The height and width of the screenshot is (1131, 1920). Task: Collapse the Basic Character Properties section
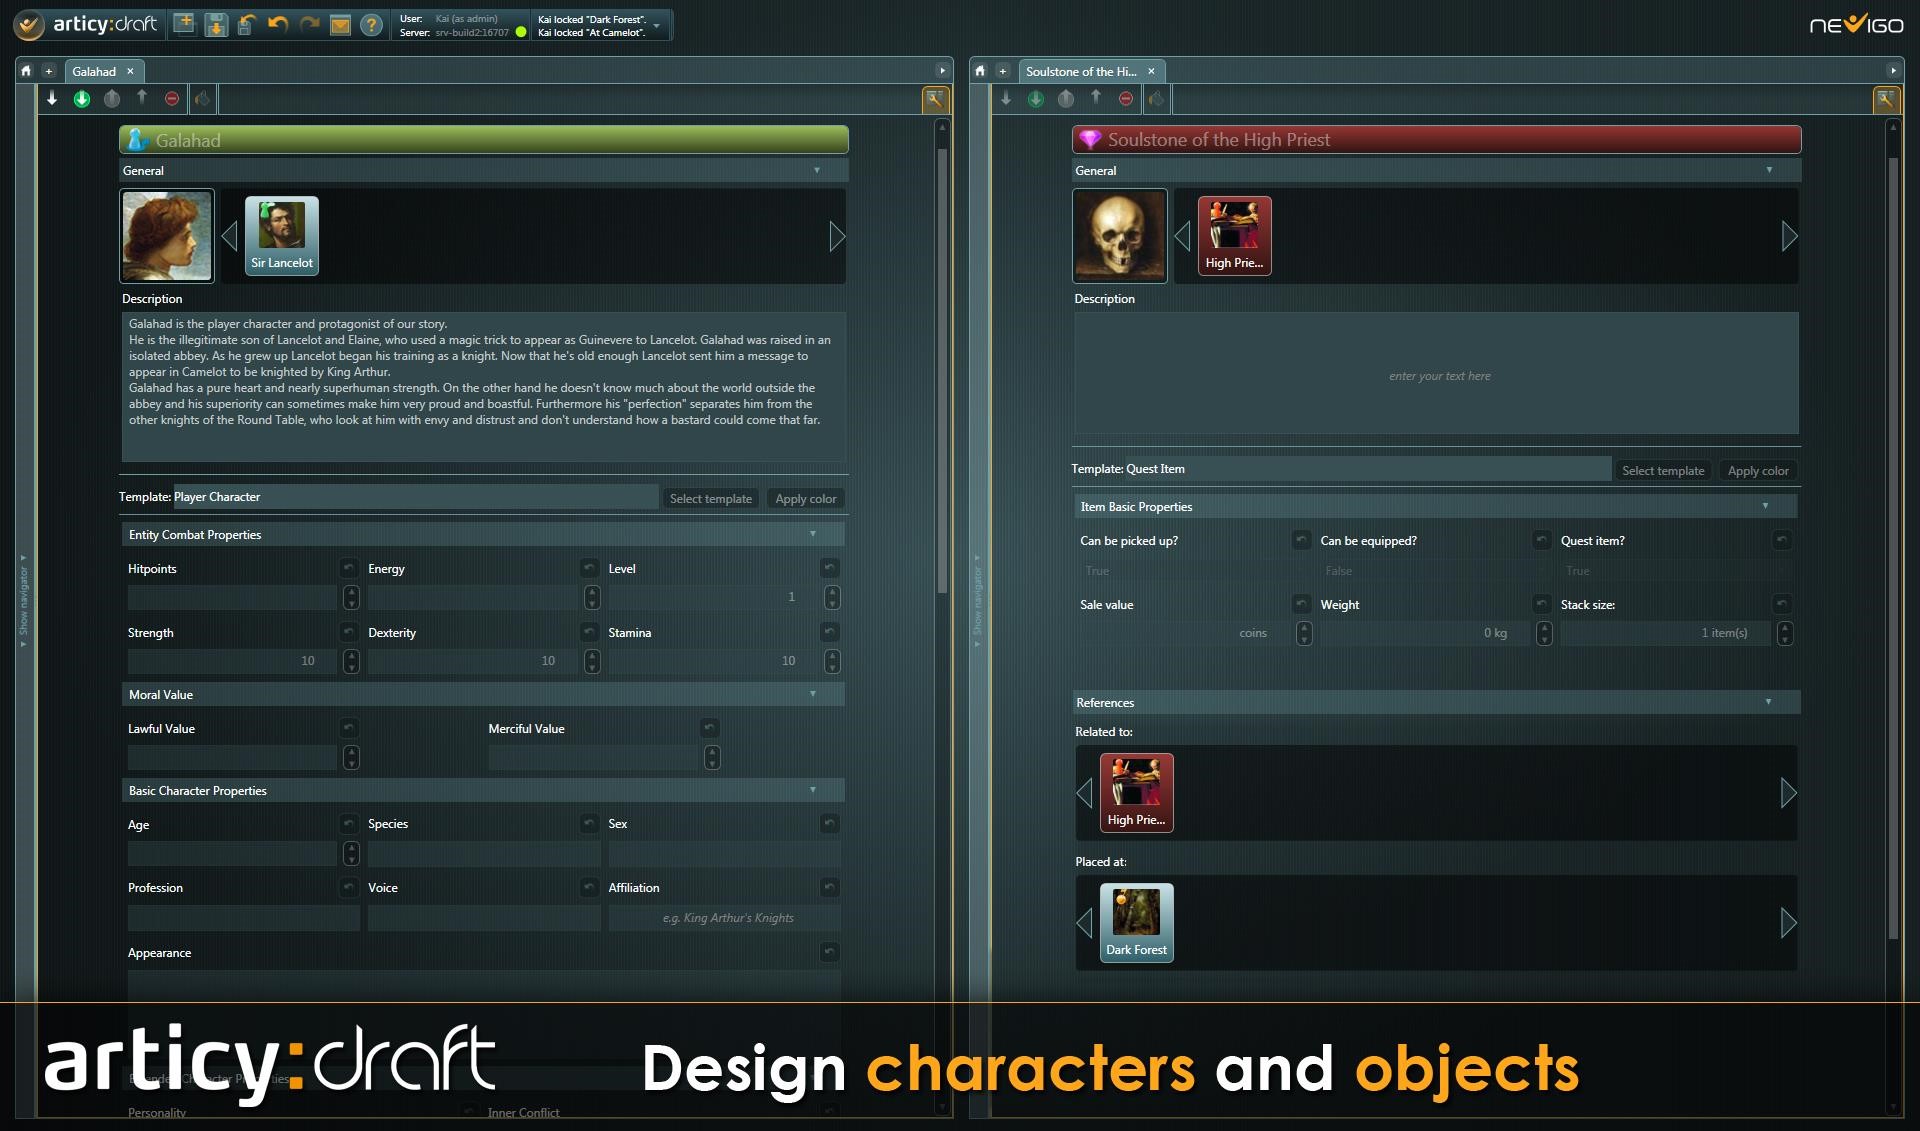click(x=813, y=790)
